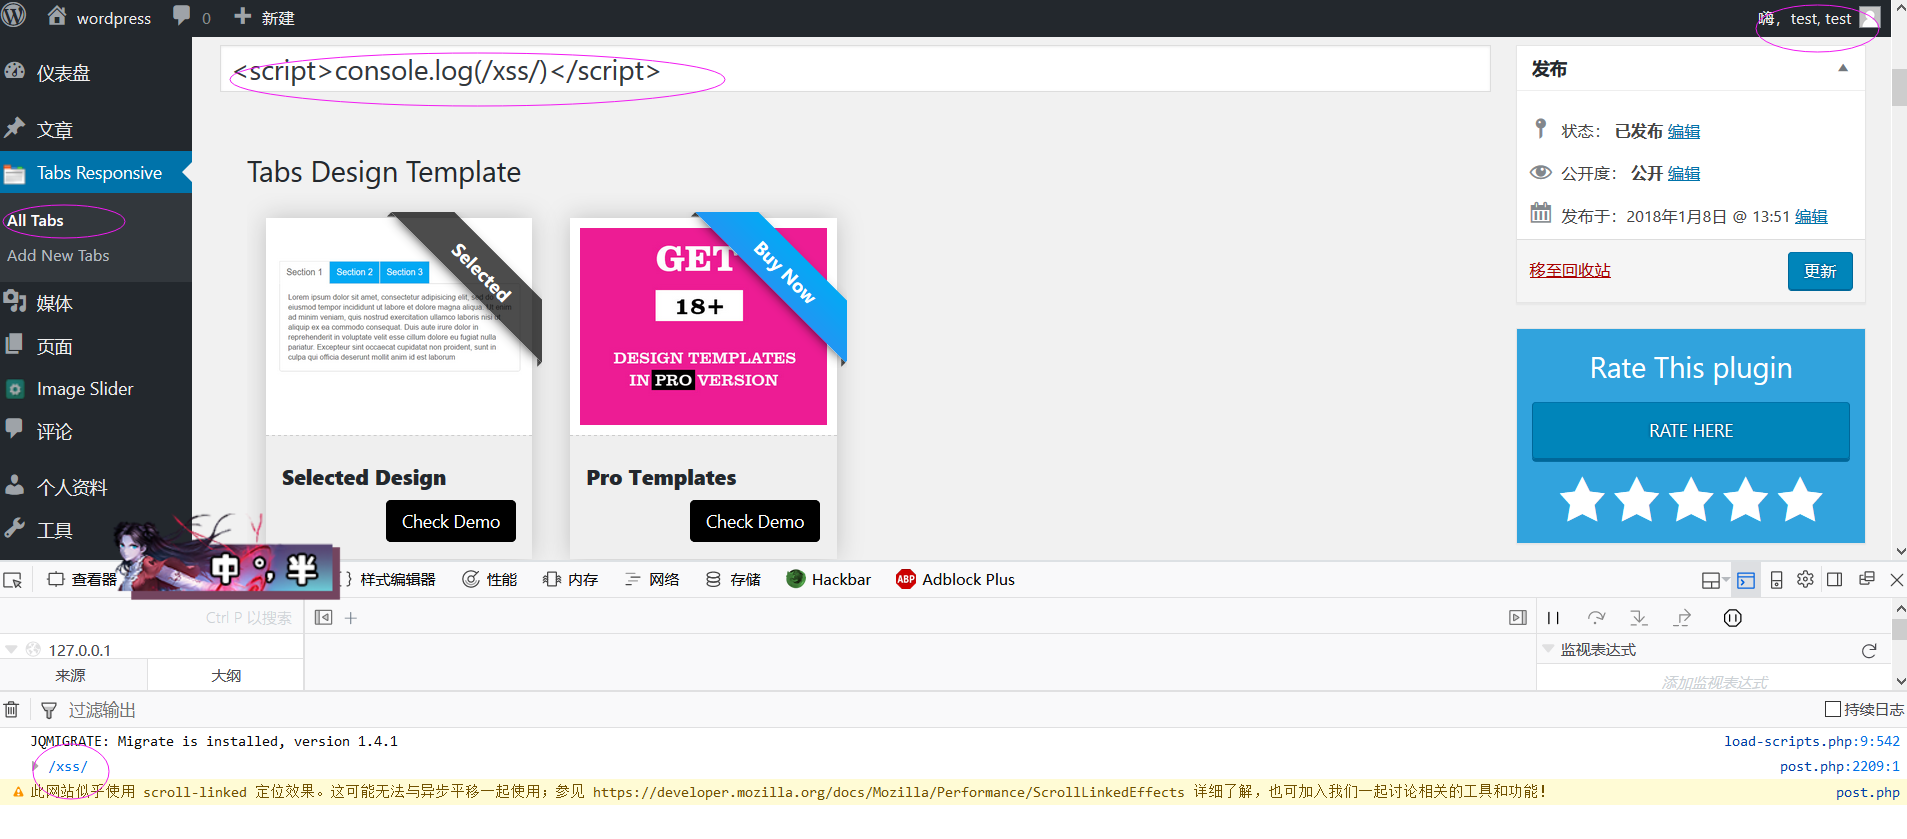This screenshot has height=839, width=1907.
Task: Toggle responsive design mode icon
Action: click(1776, 580)
